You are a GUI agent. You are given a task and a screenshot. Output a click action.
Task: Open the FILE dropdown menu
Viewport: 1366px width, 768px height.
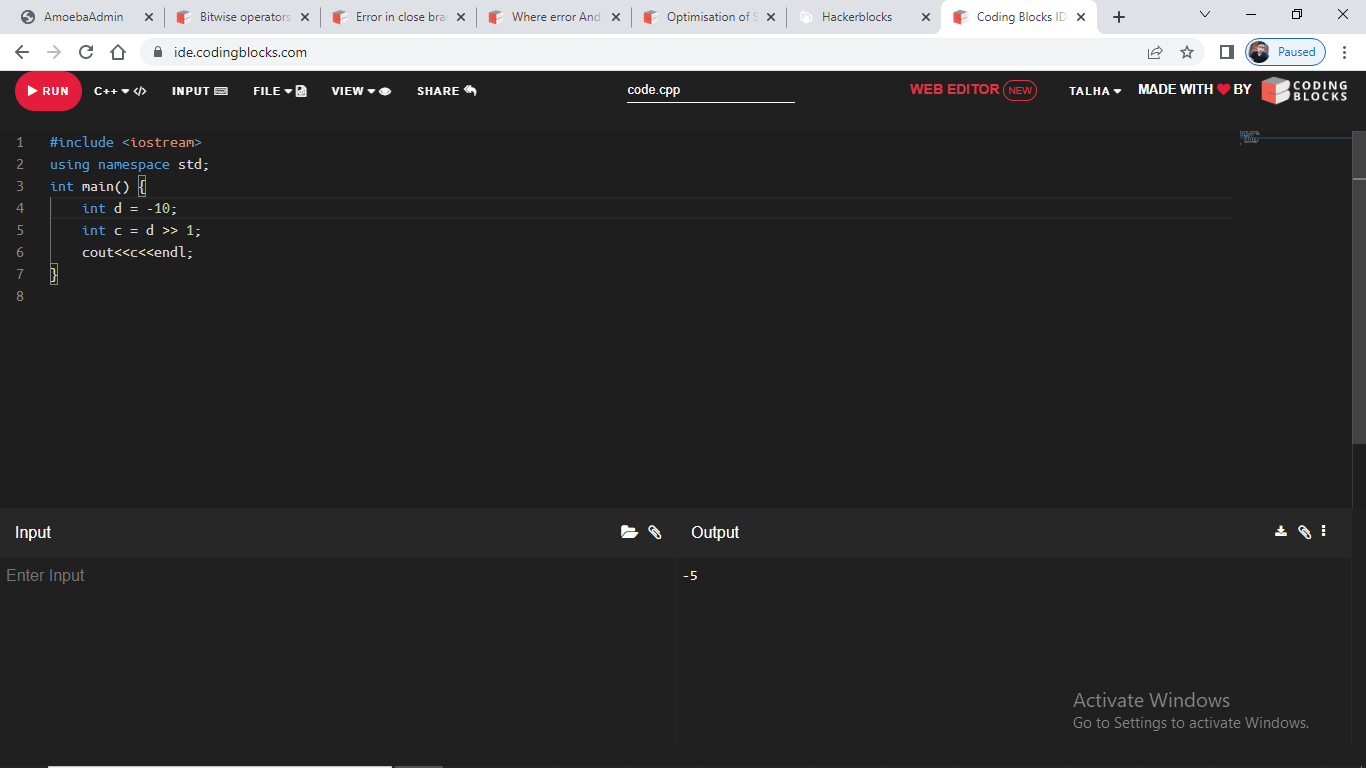point(279,91)
